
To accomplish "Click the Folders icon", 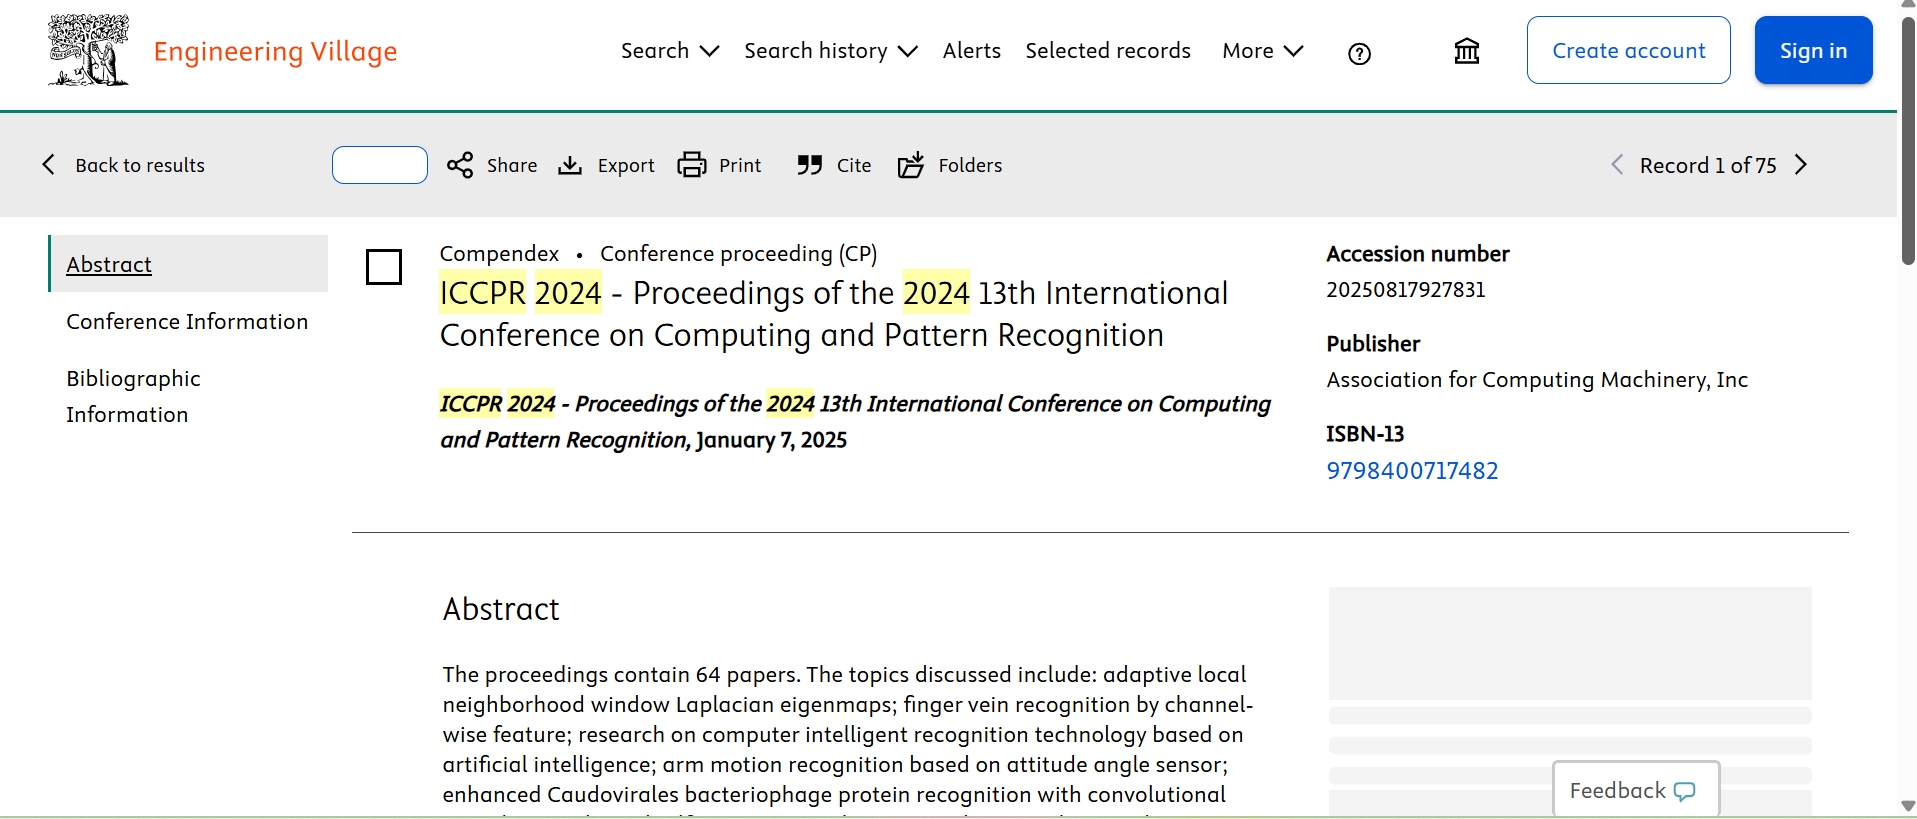I will pos(911,165).
